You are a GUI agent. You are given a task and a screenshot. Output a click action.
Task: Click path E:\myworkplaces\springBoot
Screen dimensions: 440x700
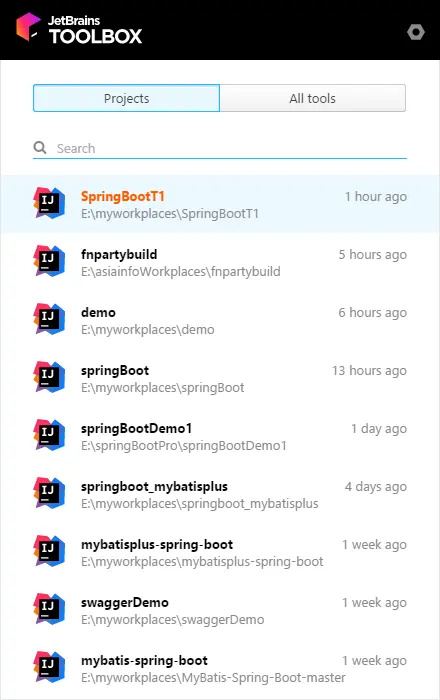[162, 388]
